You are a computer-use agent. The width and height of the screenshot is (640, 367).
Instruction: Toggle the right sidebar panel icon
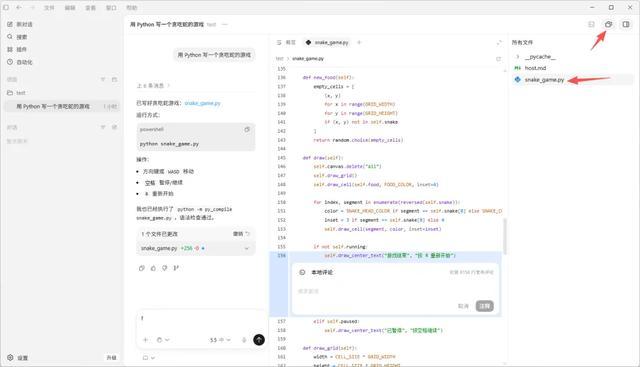[x=626, y=24]
